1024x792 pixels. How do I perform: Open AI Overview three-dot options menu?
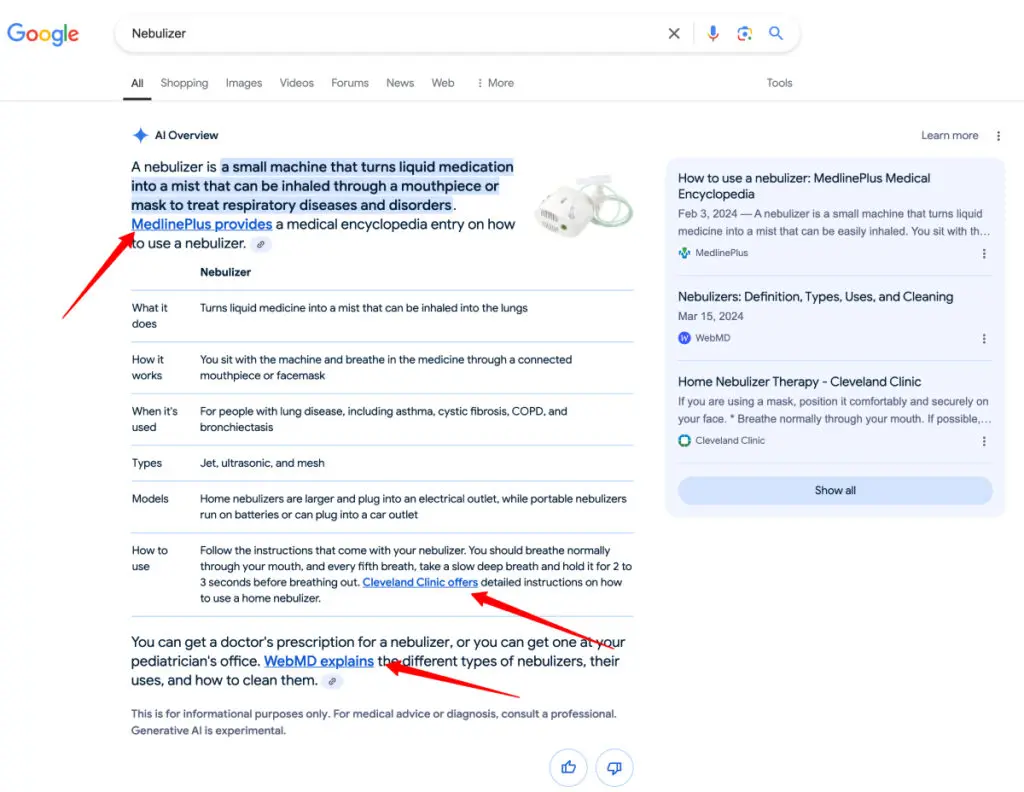pyautogui.click(x=998, y=136)
